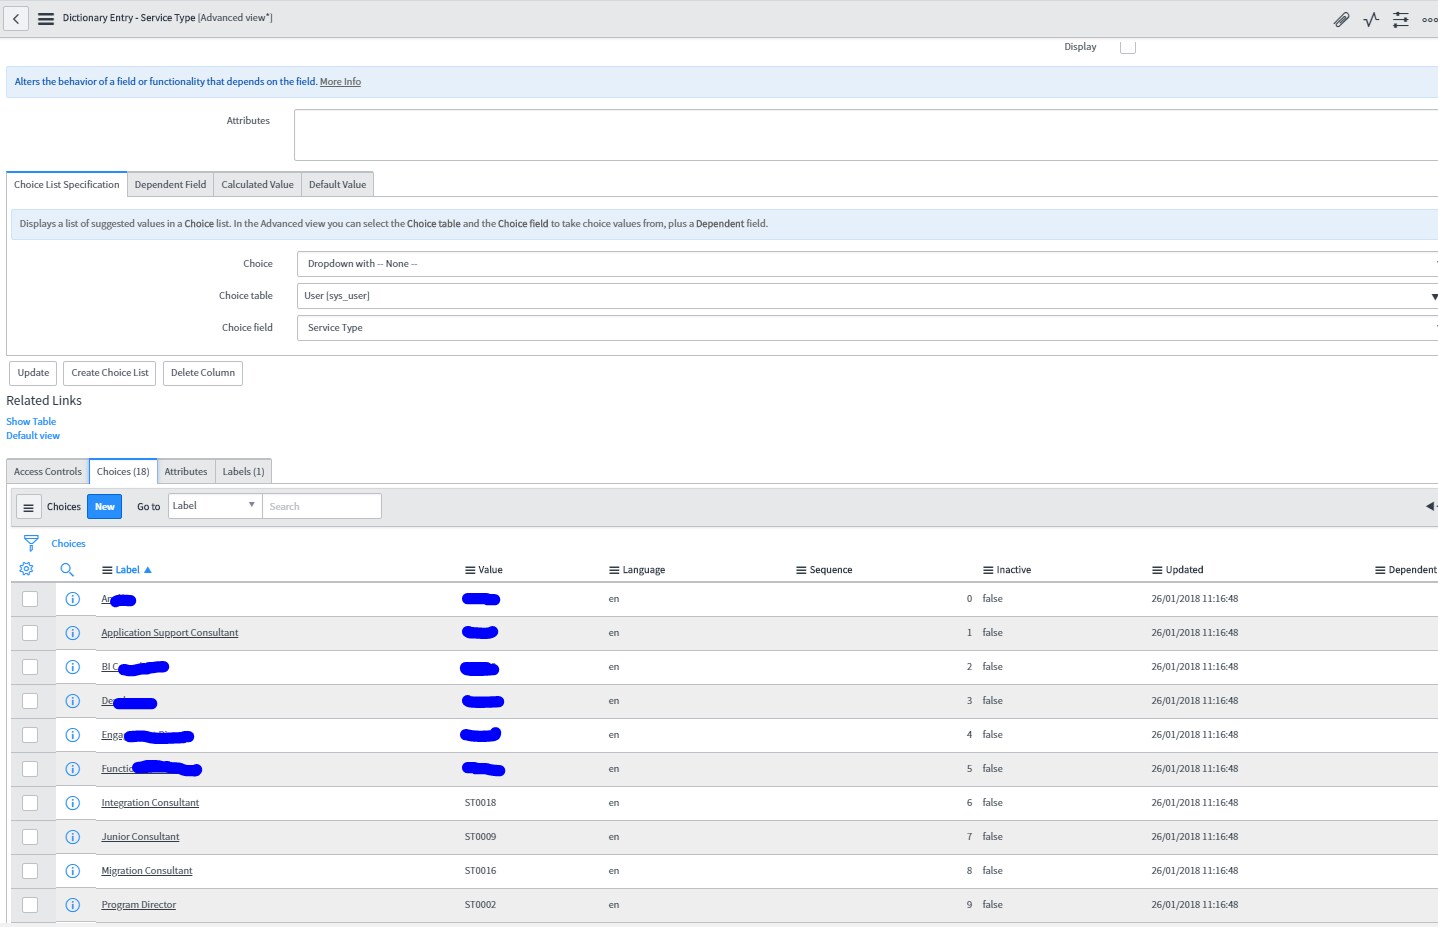
Task: Open the Access Controls related tab
Action: (x=48, y=472)
